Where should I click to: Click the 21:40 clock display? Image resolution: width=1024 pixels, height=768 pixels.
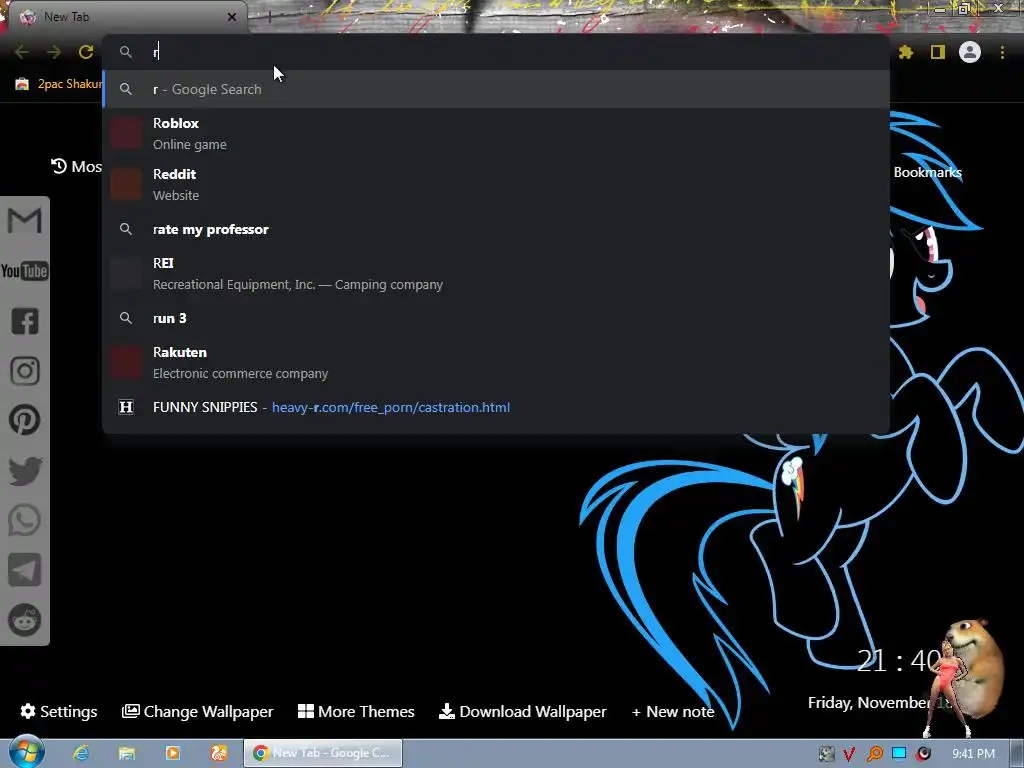[x=899, y=661]
